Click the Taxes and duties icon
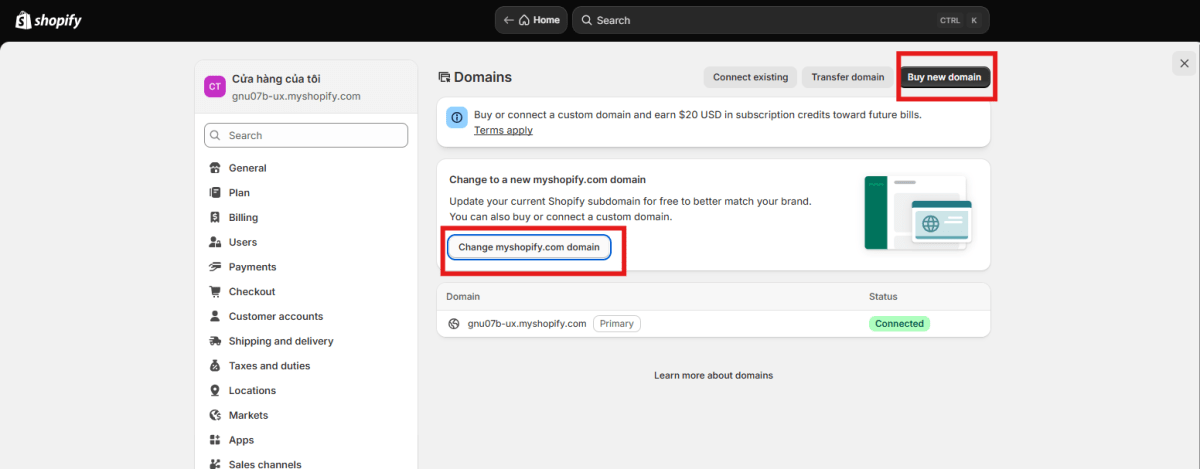The height and width of the screenshot is (469, 1200). pos(215,366)
